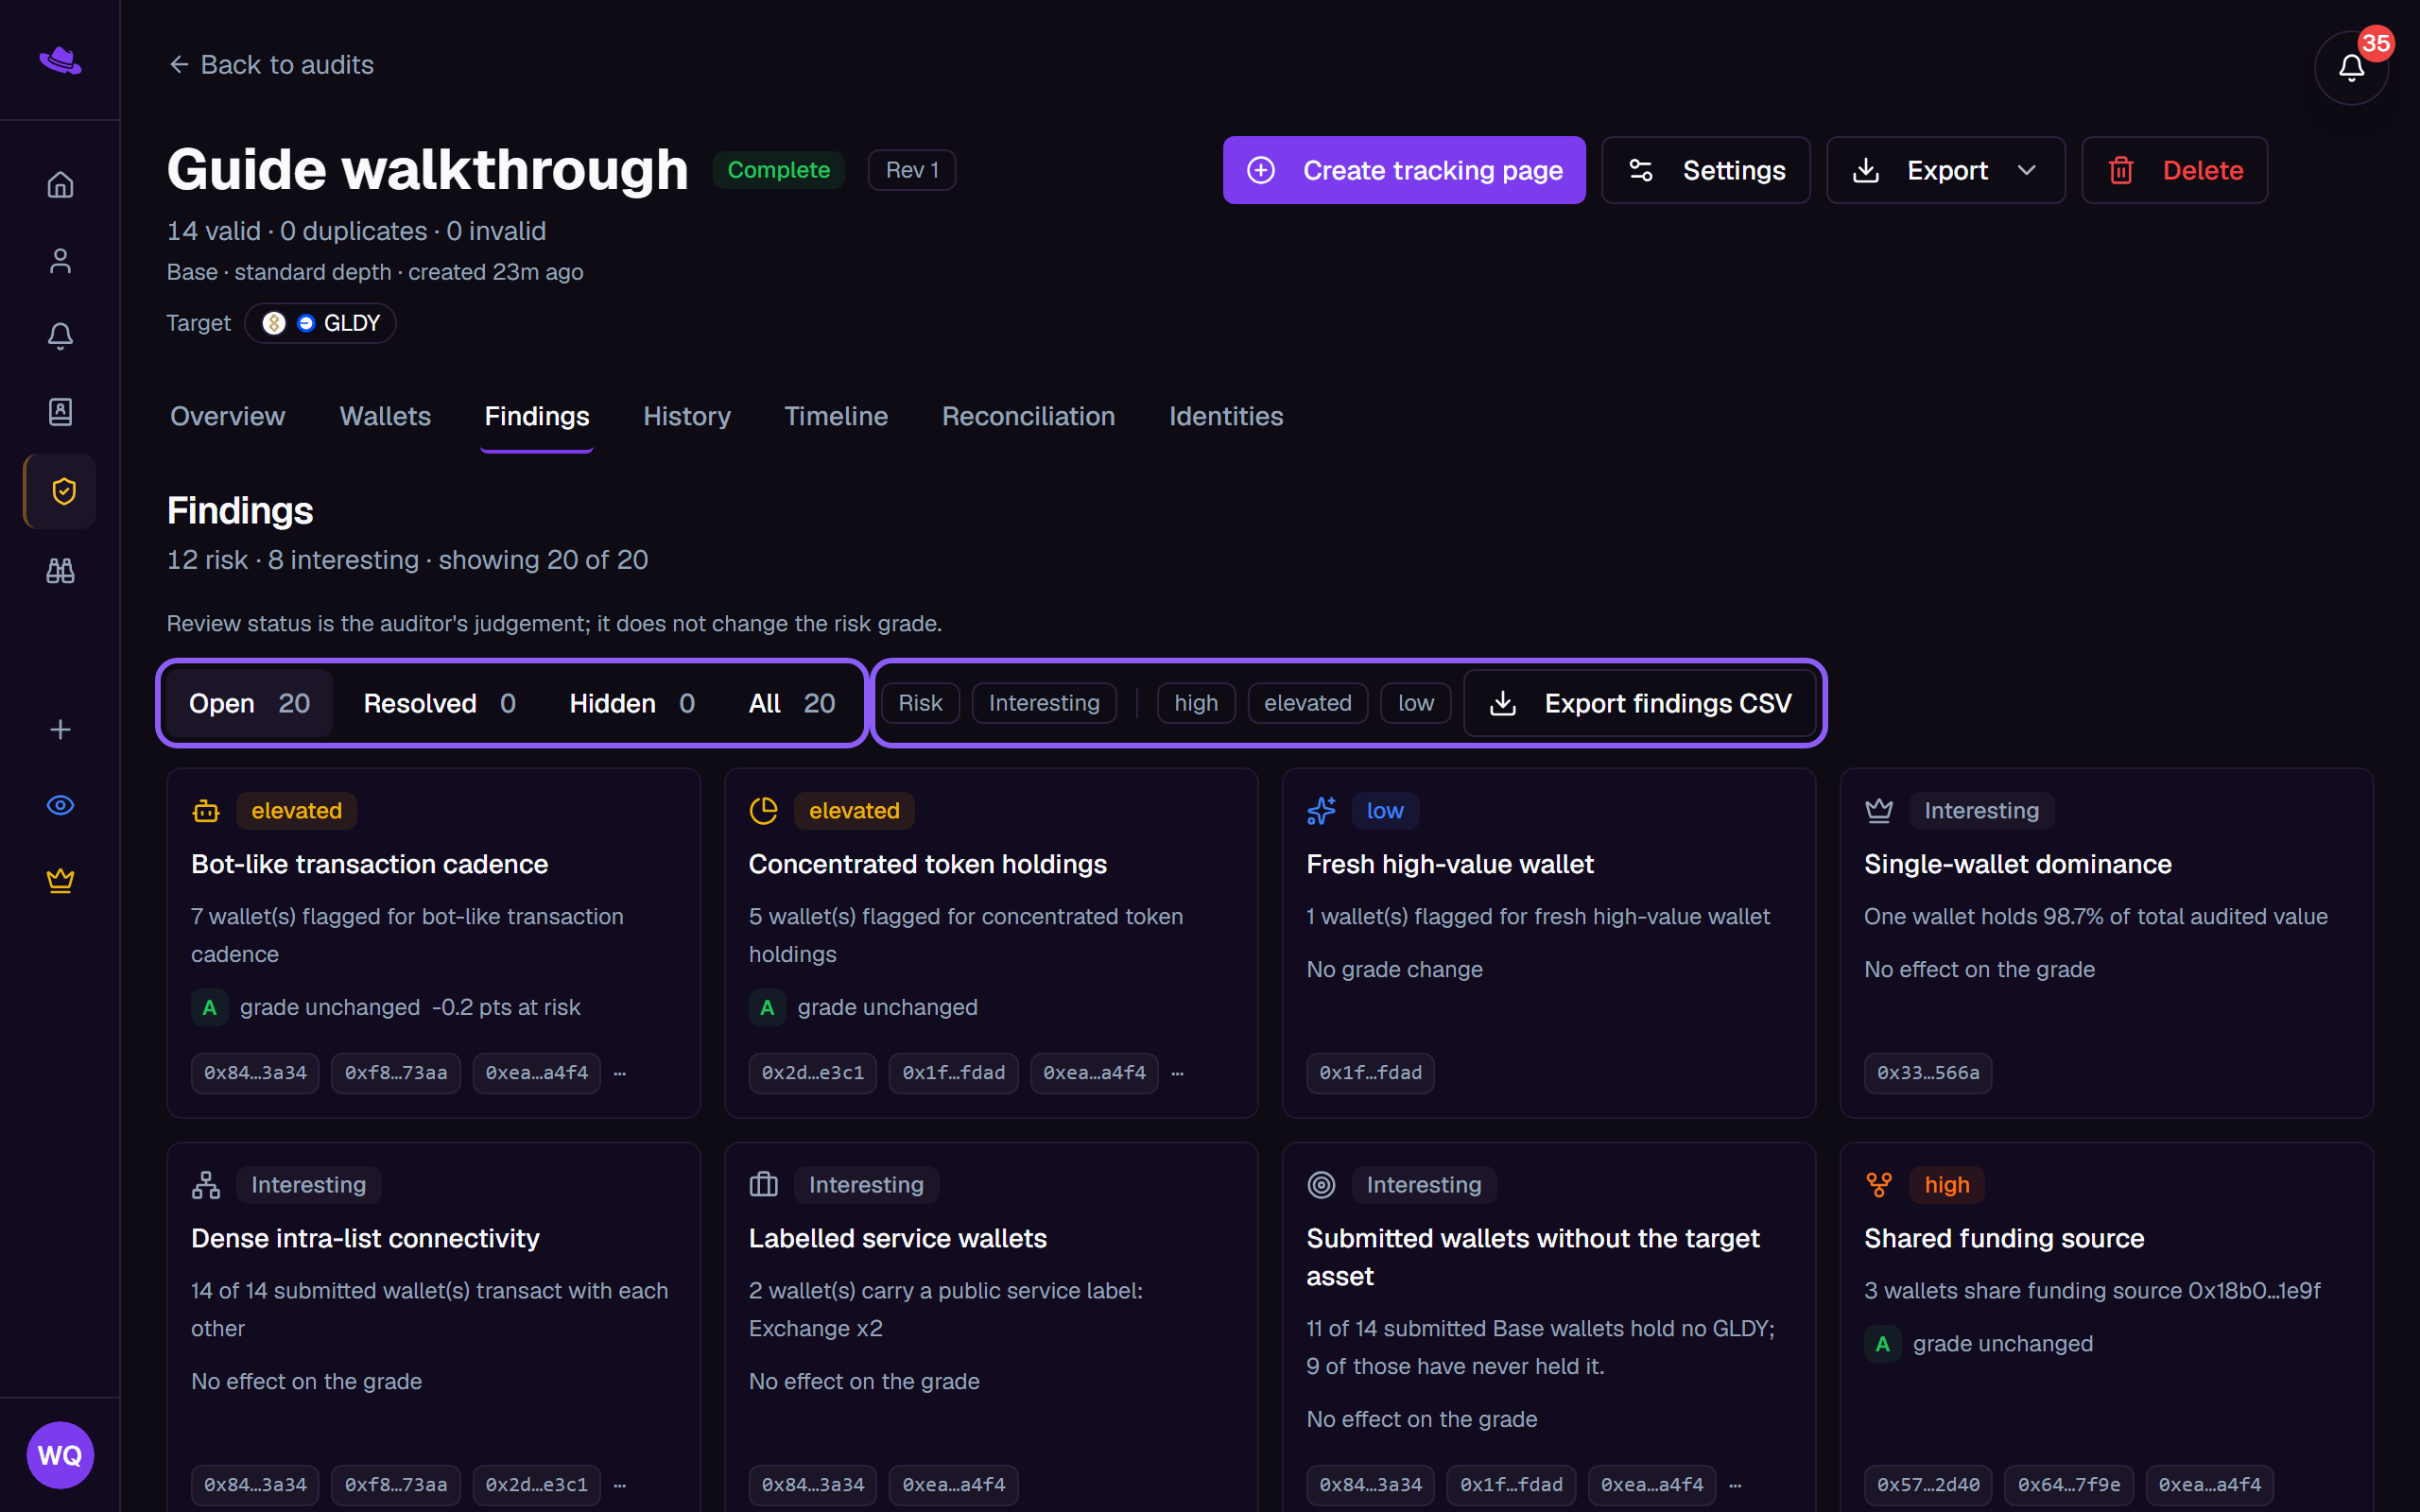The image size is (2420, 1512).
Task: Open the Export dropdown menu
Action: [1945, 170]
